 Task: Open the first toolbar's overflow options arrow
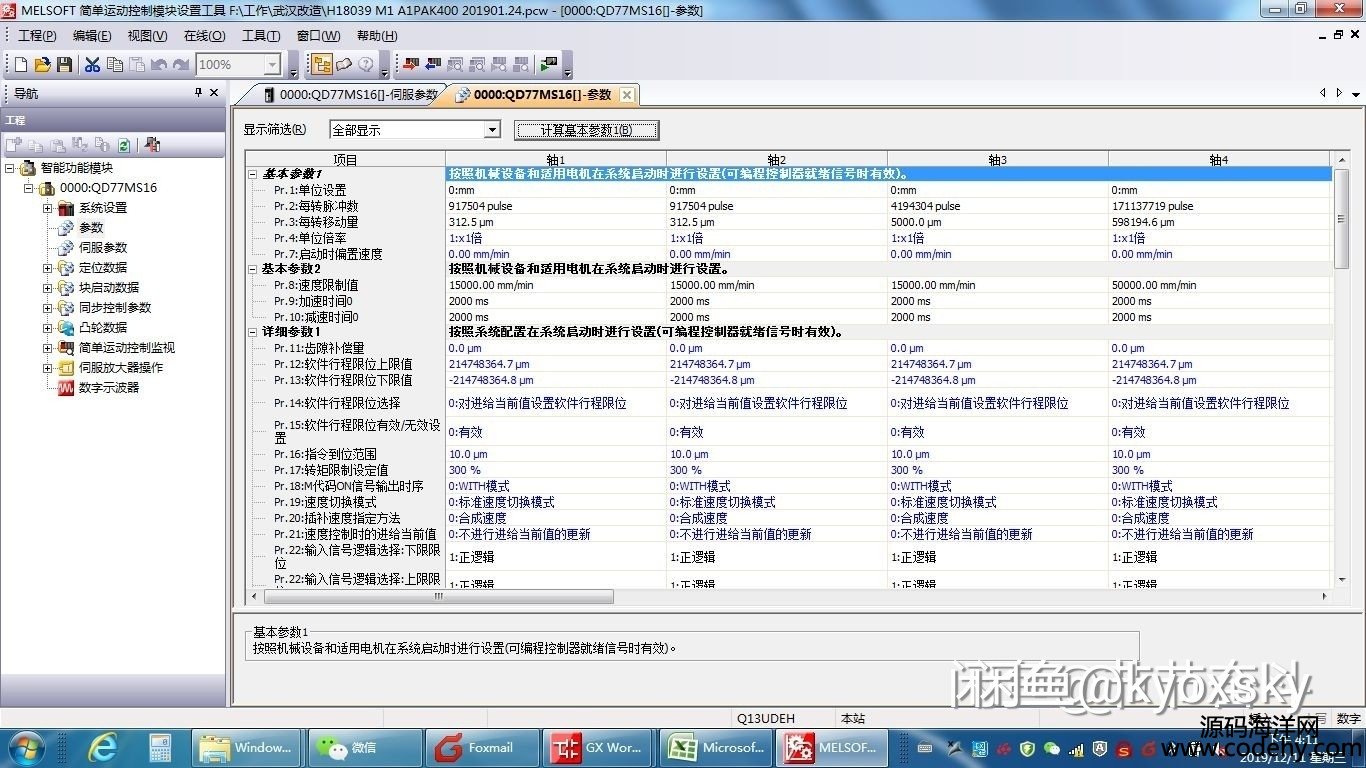pos(293,66)
